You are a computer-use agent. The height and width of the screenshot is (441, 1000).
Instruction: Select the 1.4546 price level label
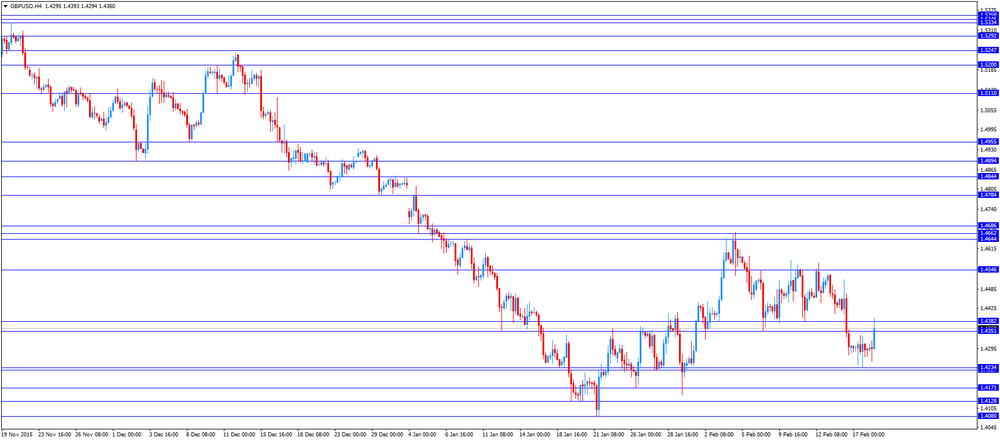click(x=988, y=270)
